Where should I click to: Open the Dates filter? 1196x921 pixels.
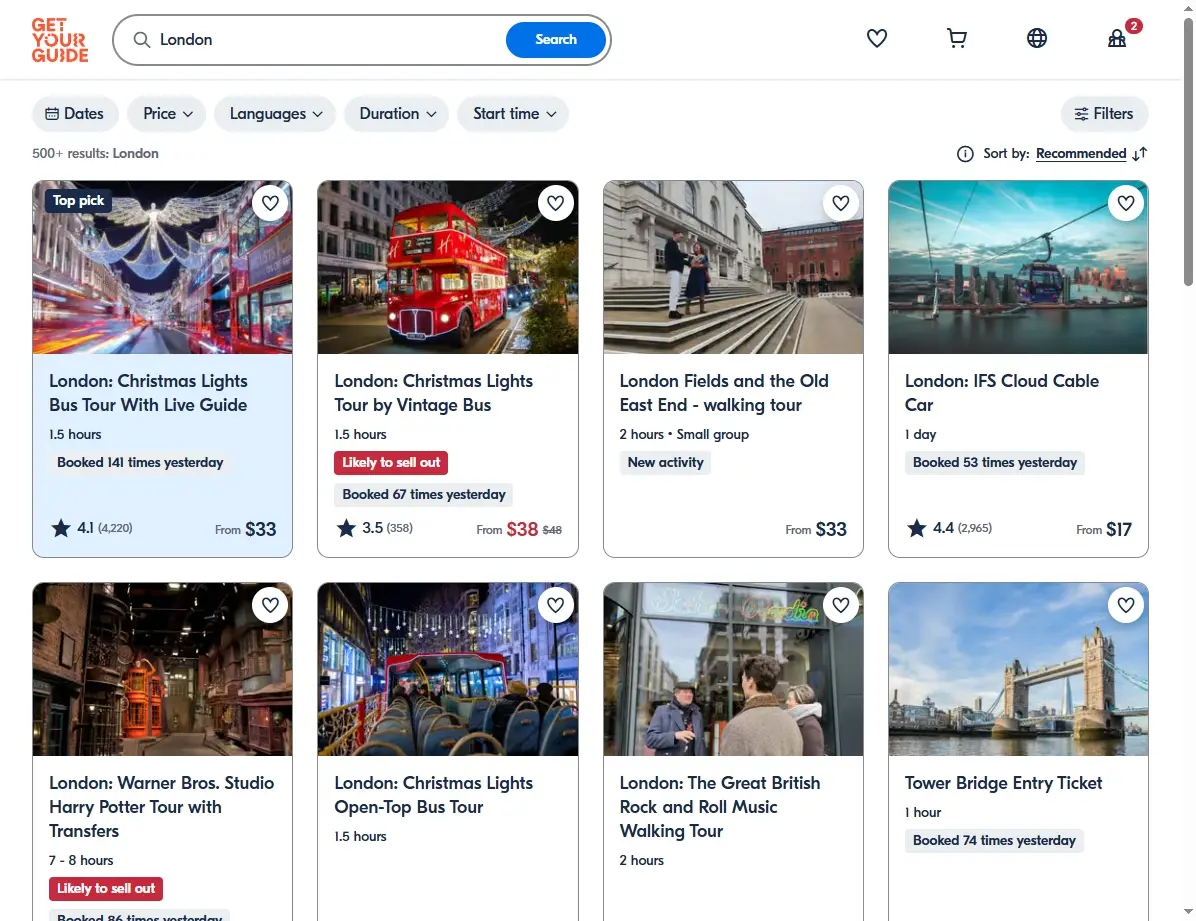75,114
